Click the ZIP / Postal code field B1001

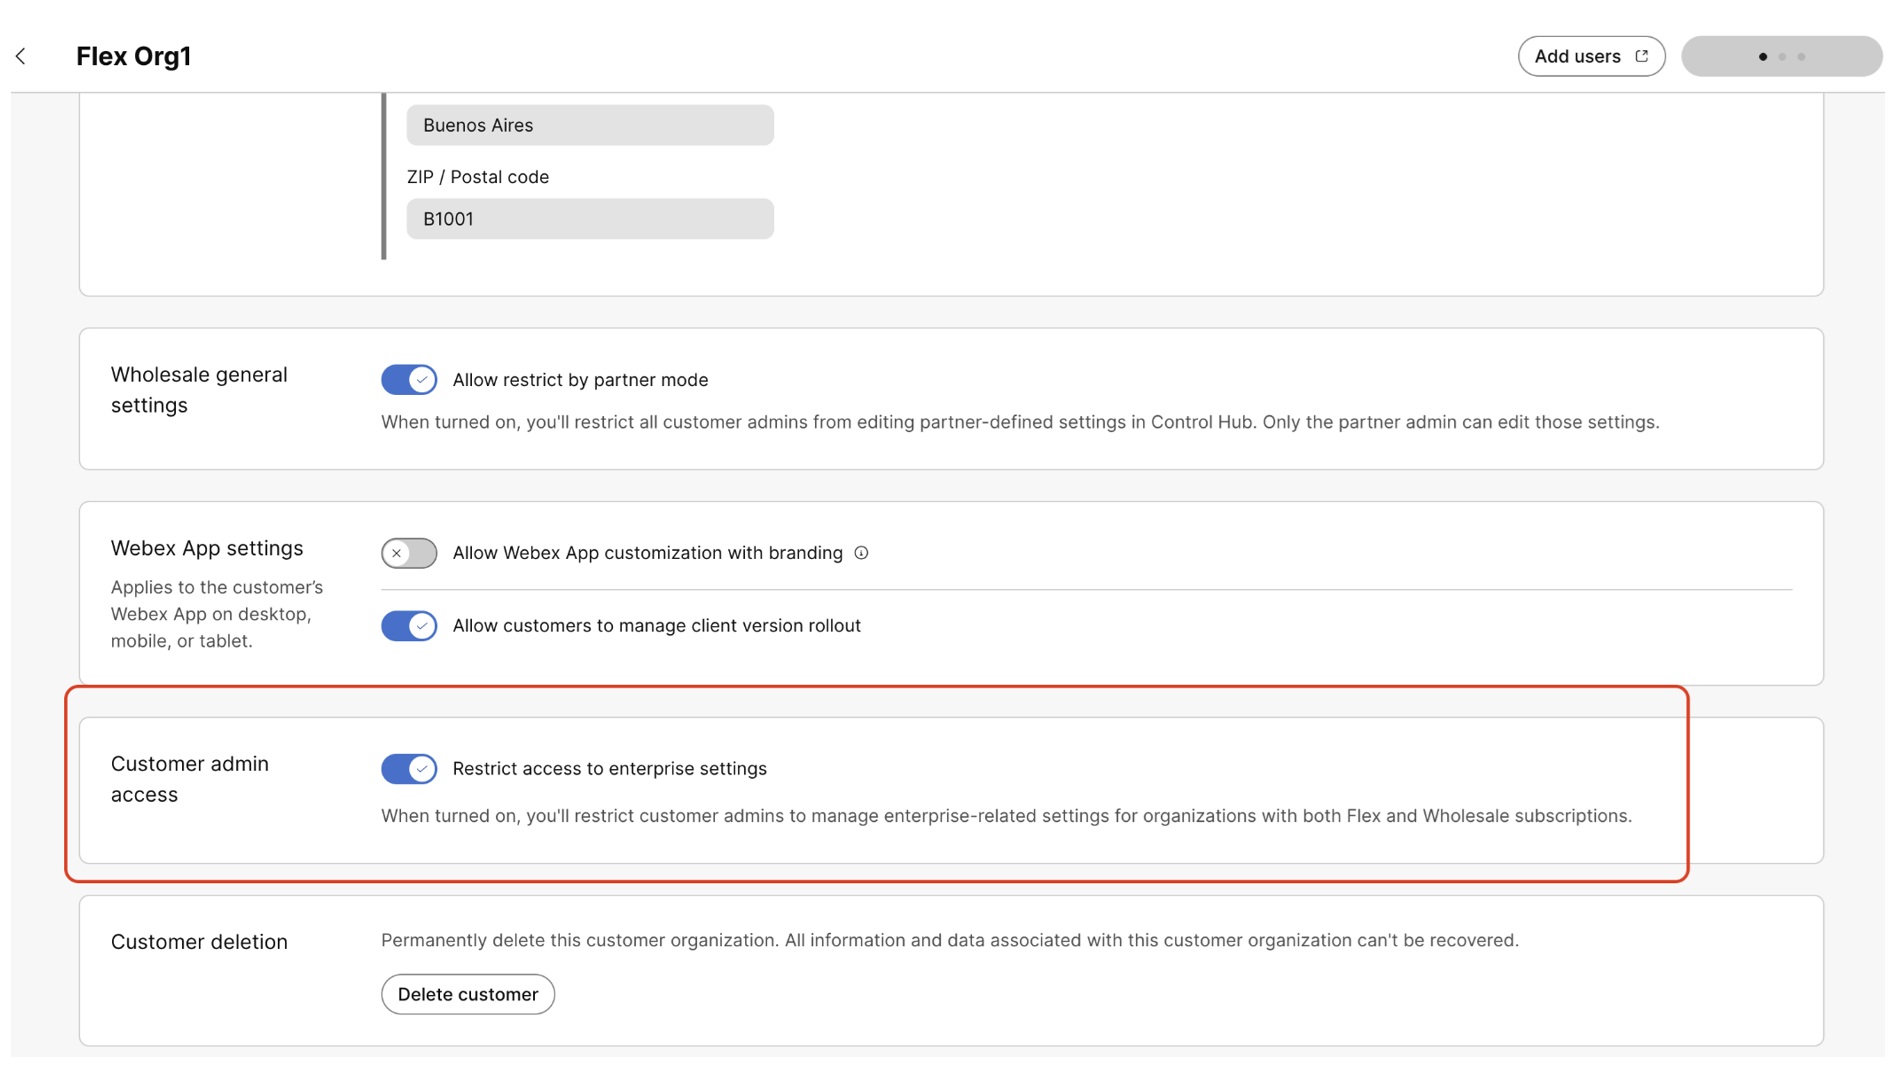click(590, 219)
